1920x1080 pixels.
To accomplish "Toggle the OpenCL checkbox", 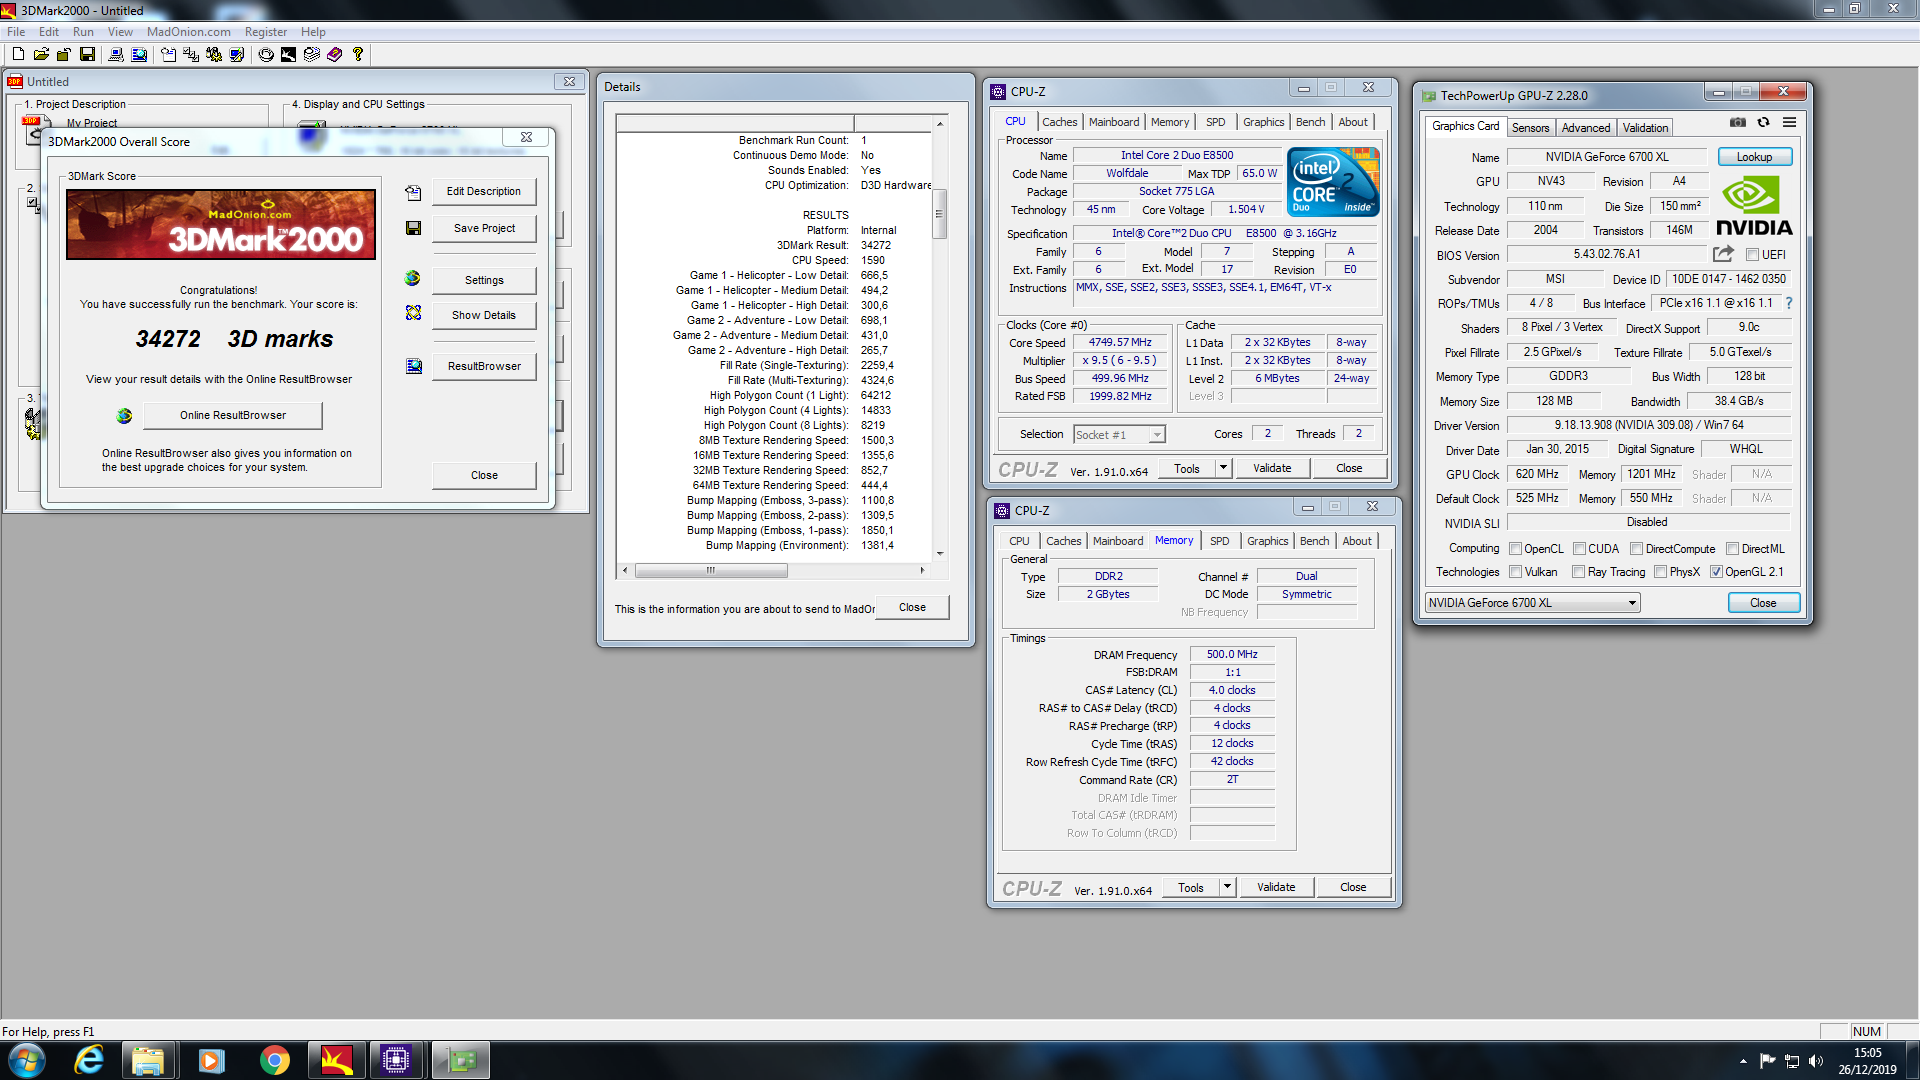I will coord(1515,549).
